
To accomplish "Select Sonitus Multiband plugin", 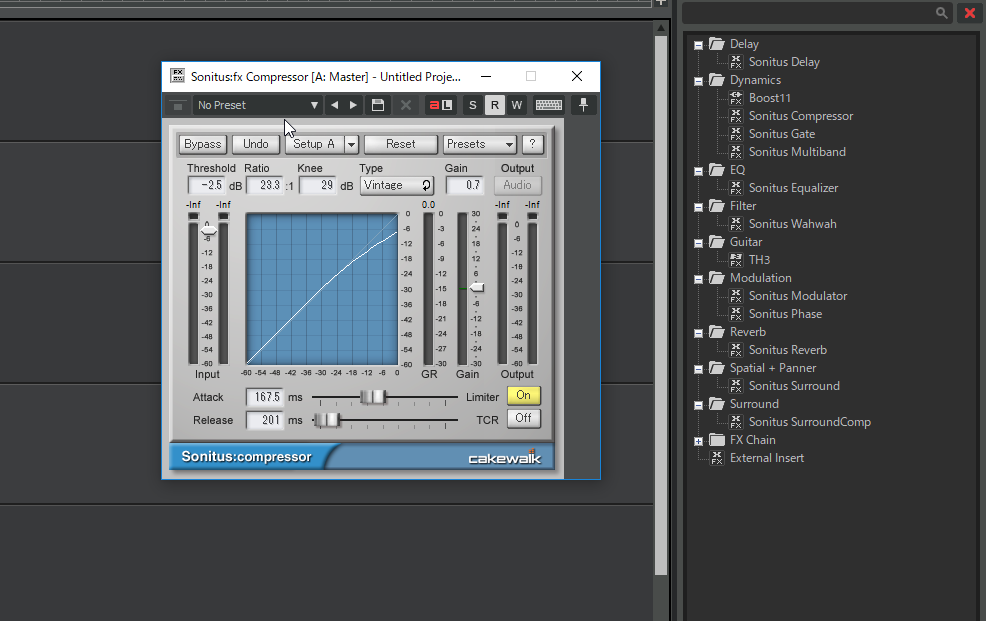I will [x=797, y=152].
